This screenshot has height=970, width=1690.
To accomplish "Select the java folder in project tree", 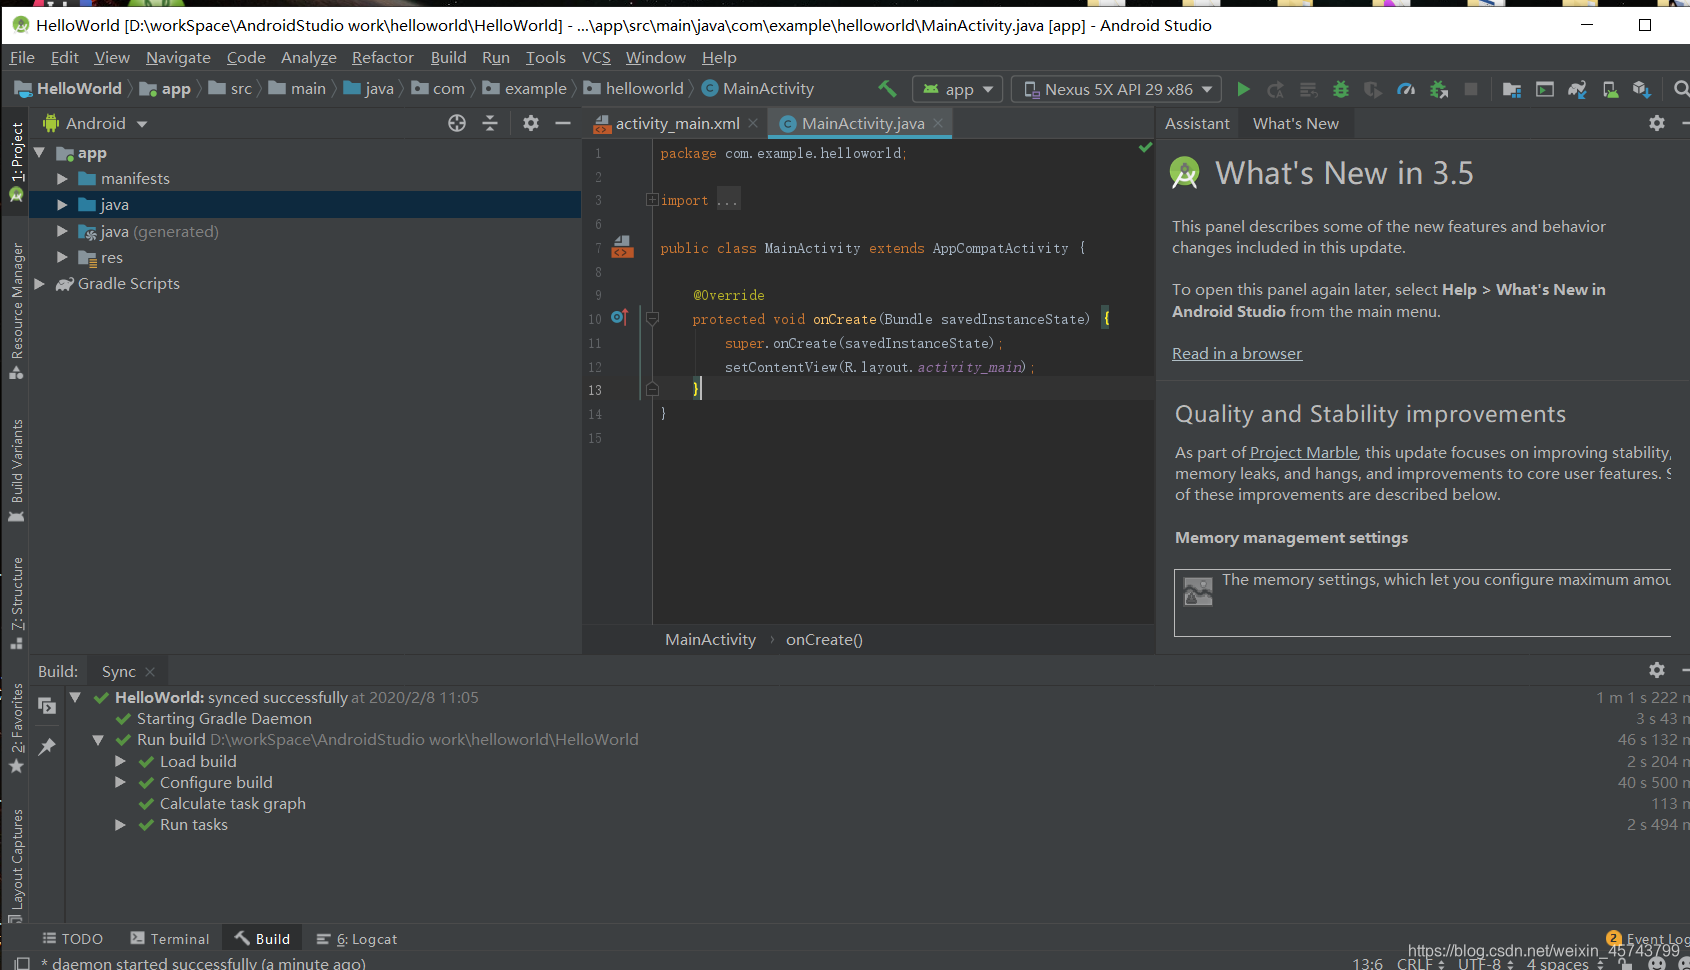I will coord(305,204).
